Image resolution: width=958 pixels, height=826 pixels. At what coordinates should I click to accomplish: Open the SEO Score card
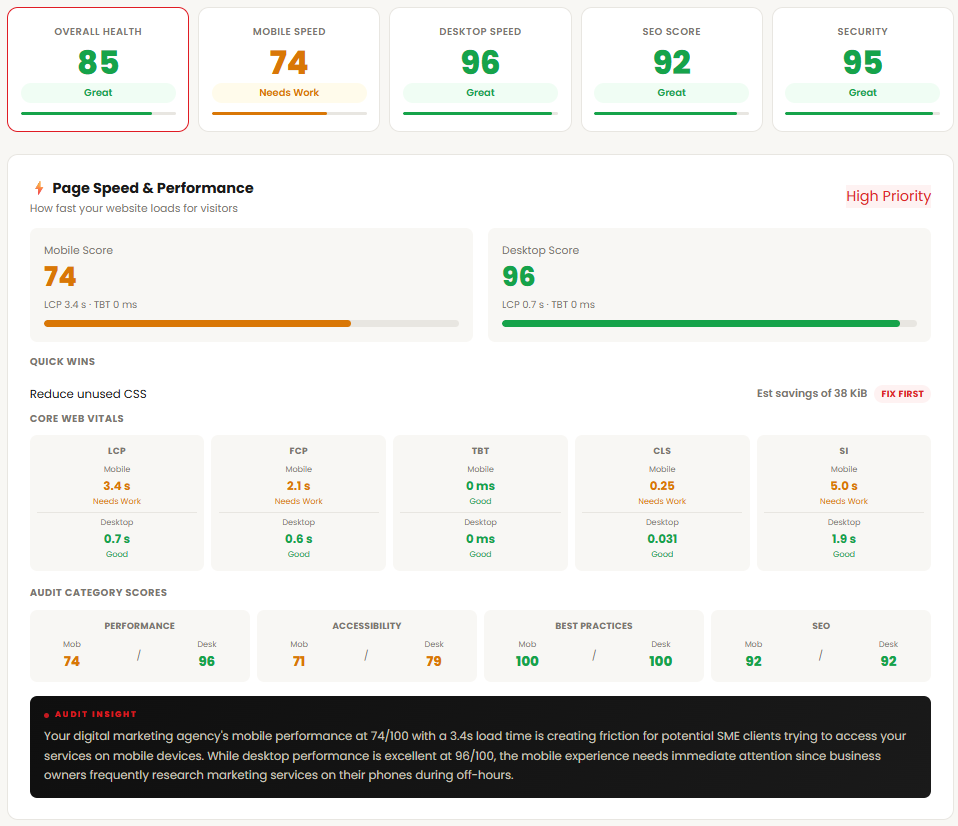point(671,69)
